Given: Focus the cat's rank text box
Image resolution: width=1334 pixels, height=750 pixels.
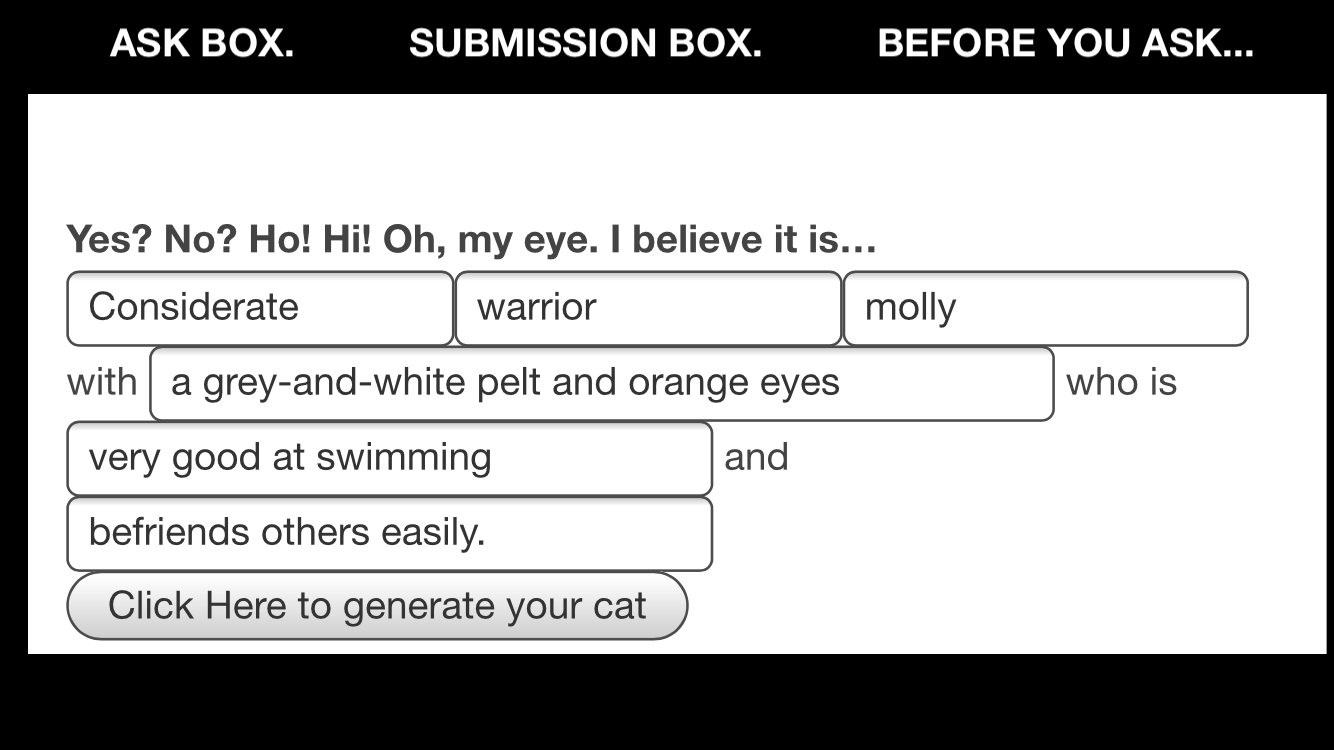Looking at the screenshot, I should (x=648, y=308).
